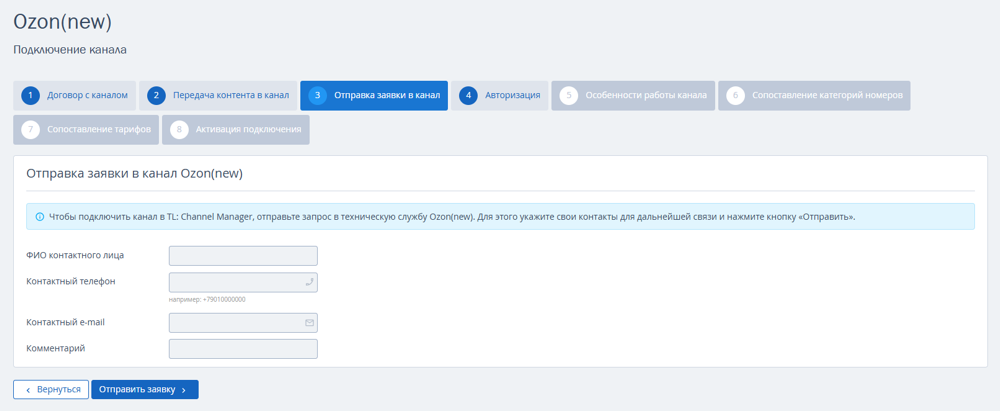Image resolution: width=1000 pixels, height=411 pixels.
Task: Click the Вернуться button
Action: click(x=51, y=389)
